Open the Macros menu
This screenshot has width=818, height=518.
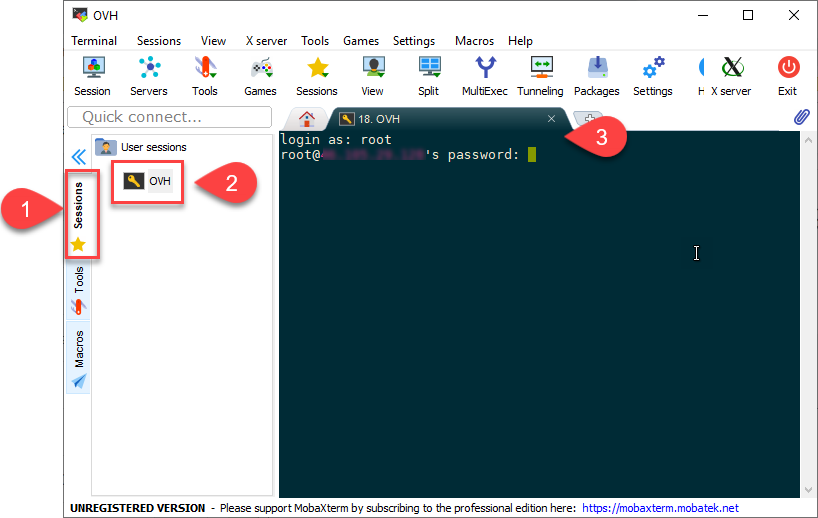click(x=474, y=41)
